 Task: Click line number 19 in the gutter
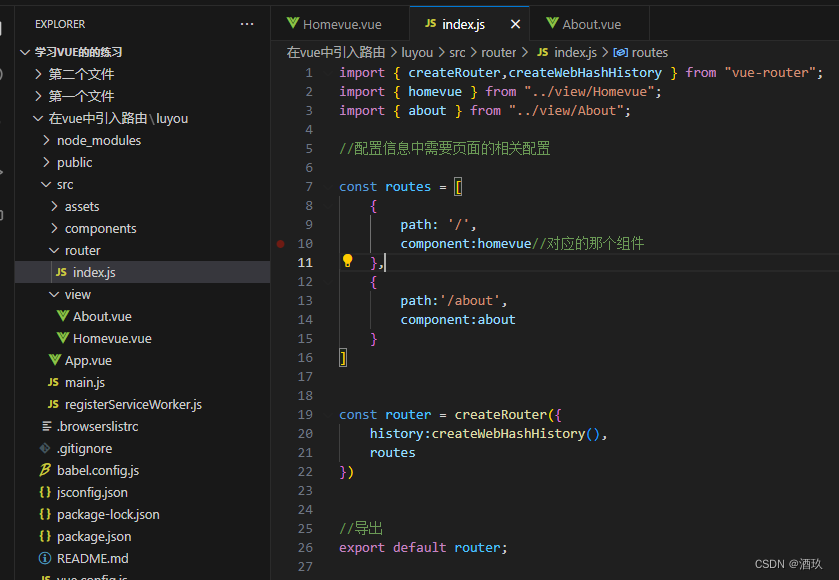(305, 414)
